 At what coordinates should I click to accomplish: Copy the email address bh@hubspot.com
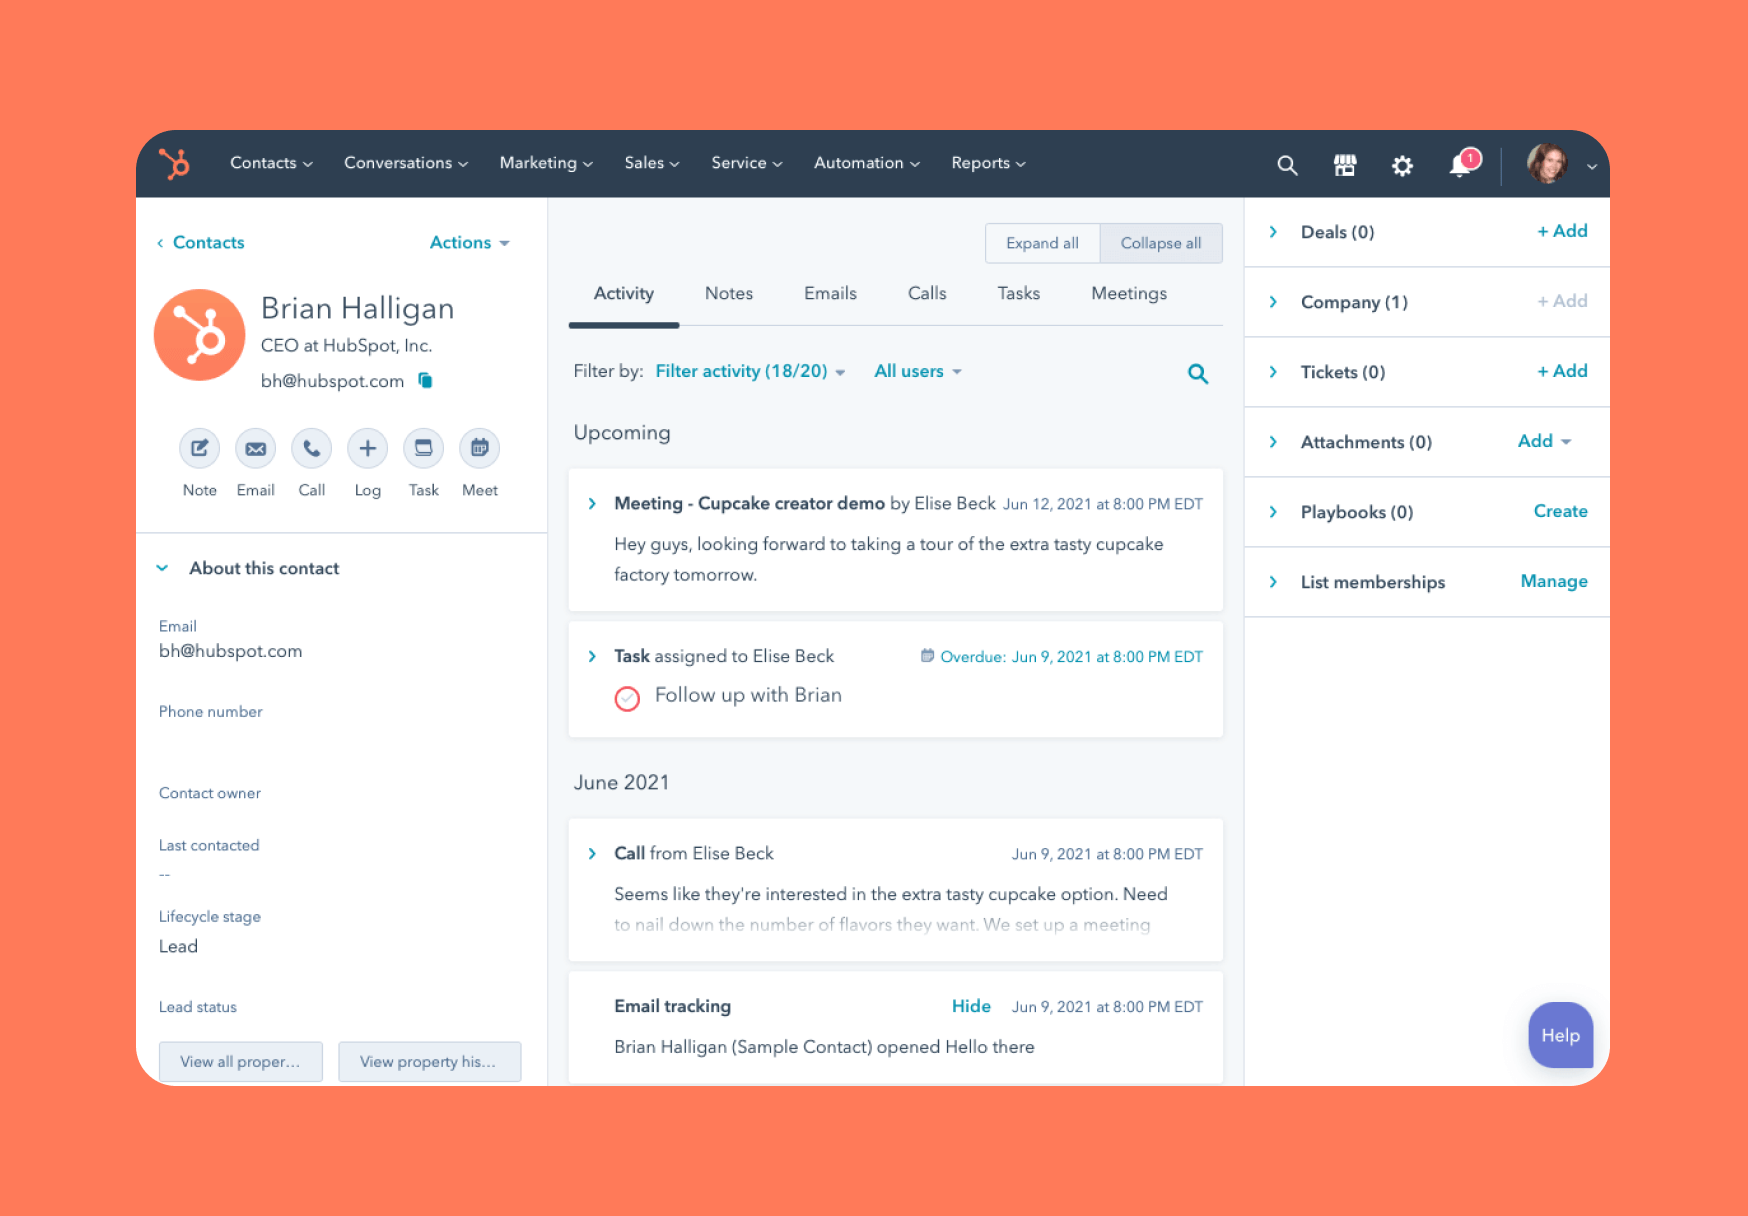point(425,380)
